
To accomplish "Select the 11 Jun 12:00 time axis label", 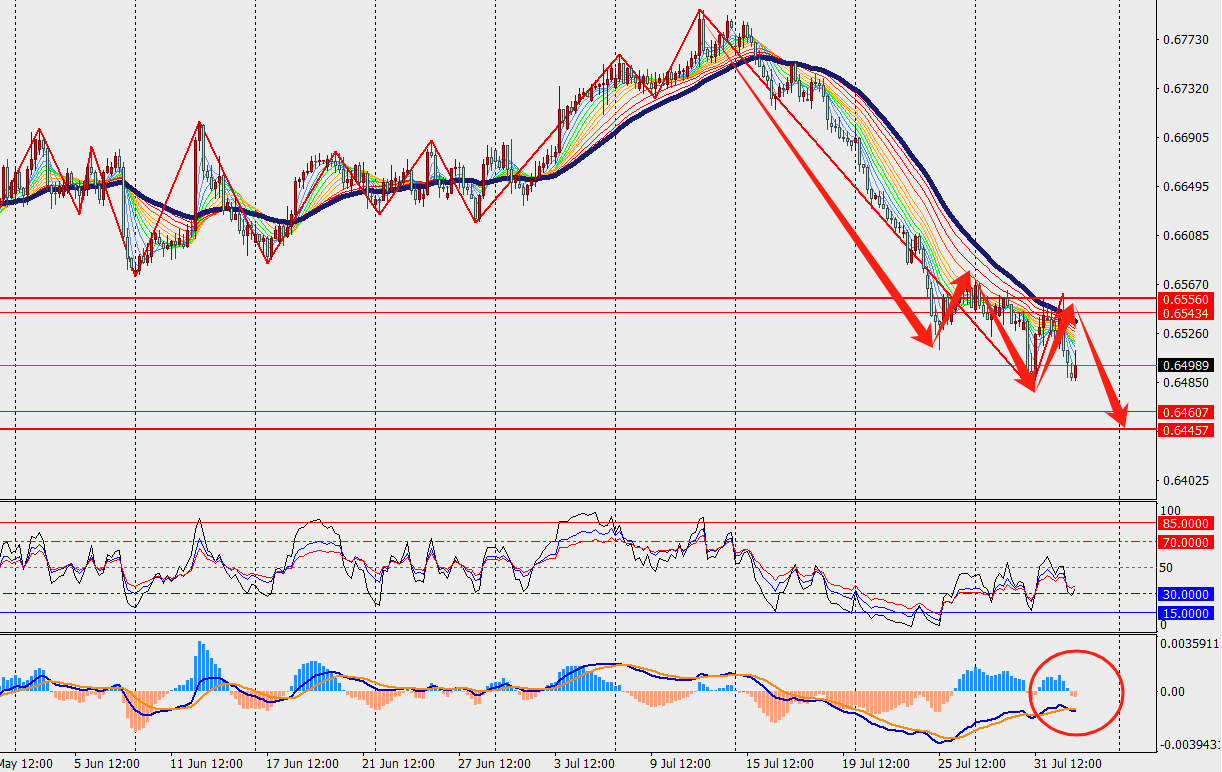I will click(205, 763).
